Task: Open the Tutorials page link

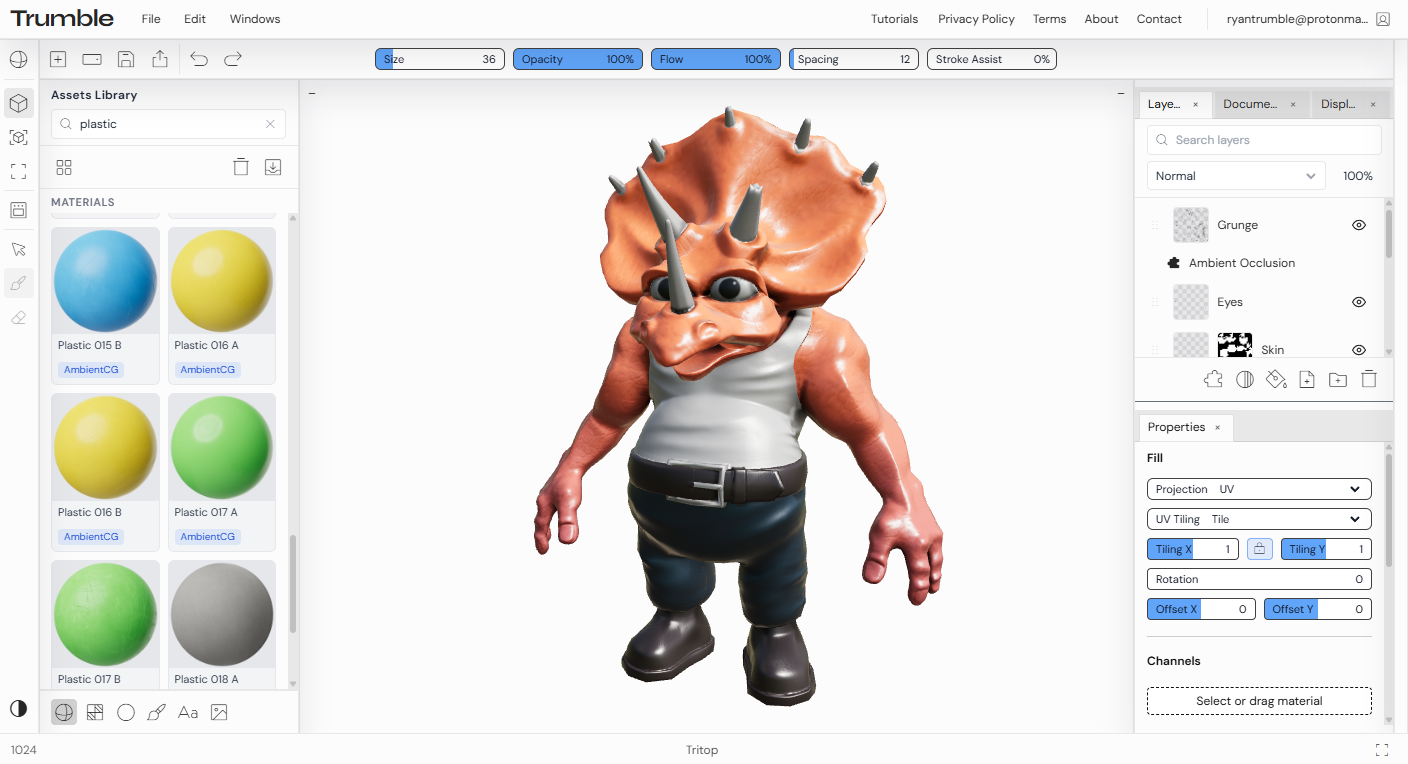Action: 894,18
